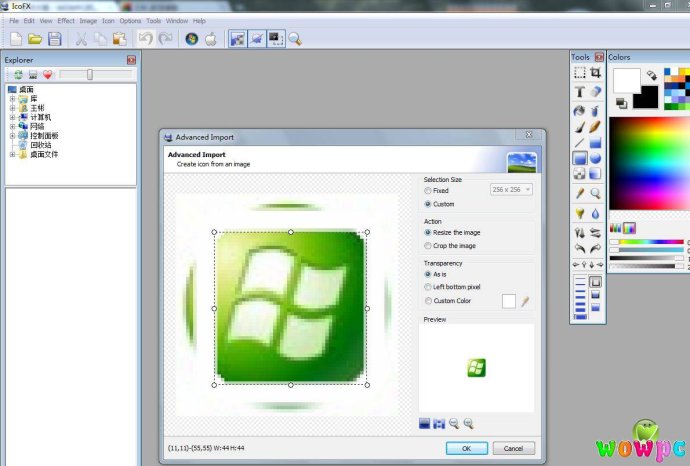Select the Zoom magnifier in Tools panel

coord(595,193)
